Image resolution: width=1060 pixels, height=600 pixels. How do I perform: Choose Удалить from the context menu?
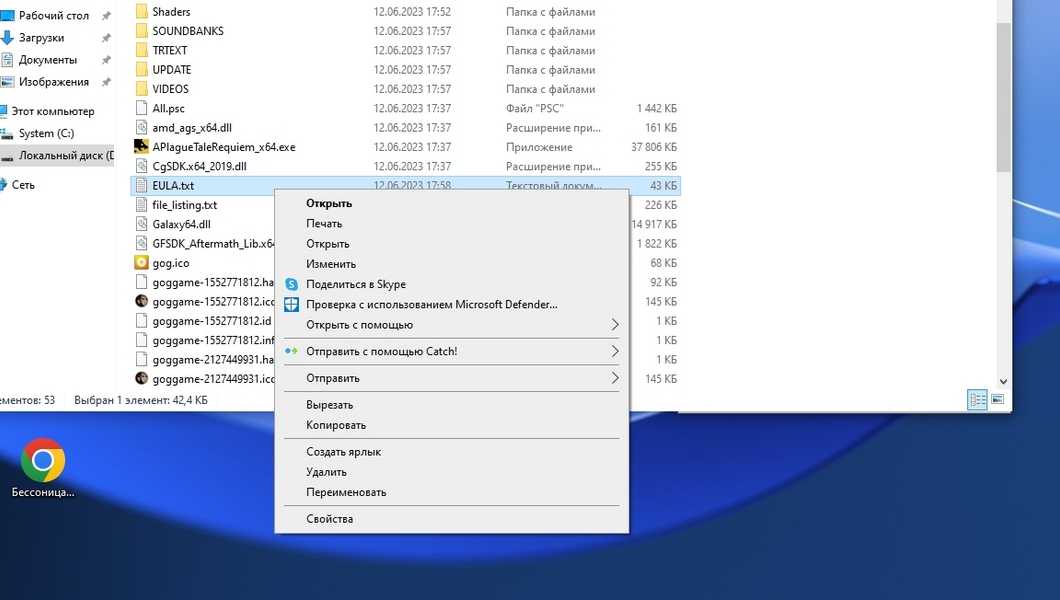click(x=326, y=472)
